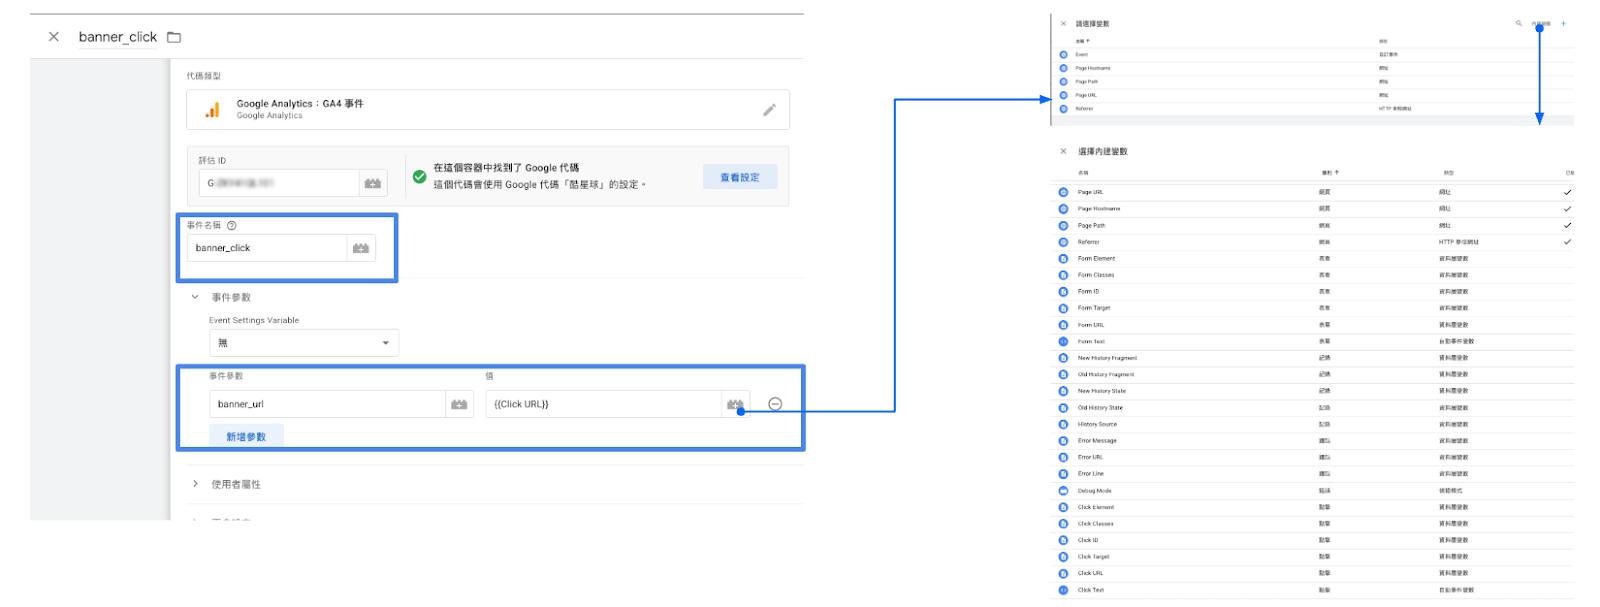Open variable picker beside banner_url parameter field
The image size is (1600, 607).
point(459,404)
